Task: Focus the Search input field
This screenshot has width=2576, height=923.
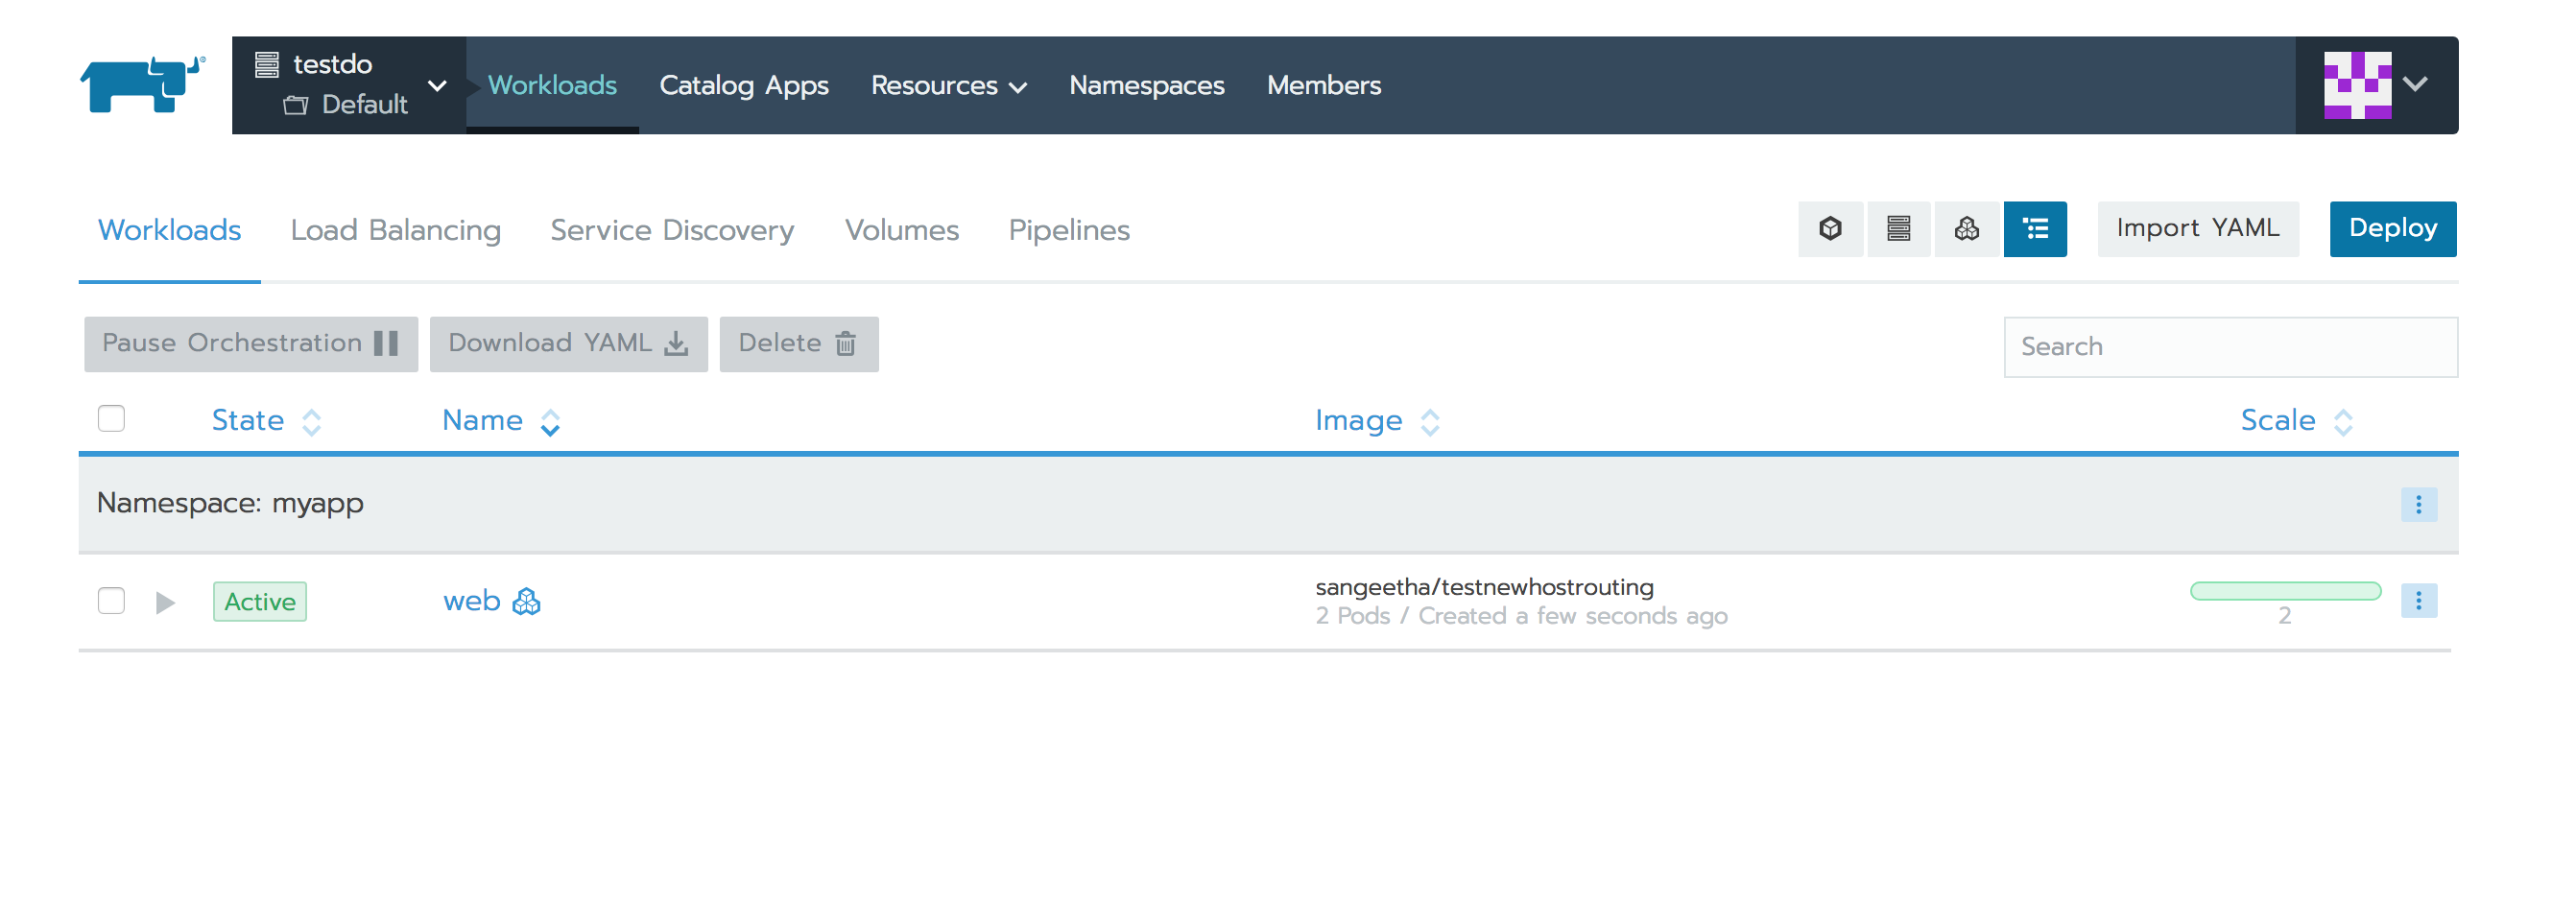Action: coord(2230,346)
